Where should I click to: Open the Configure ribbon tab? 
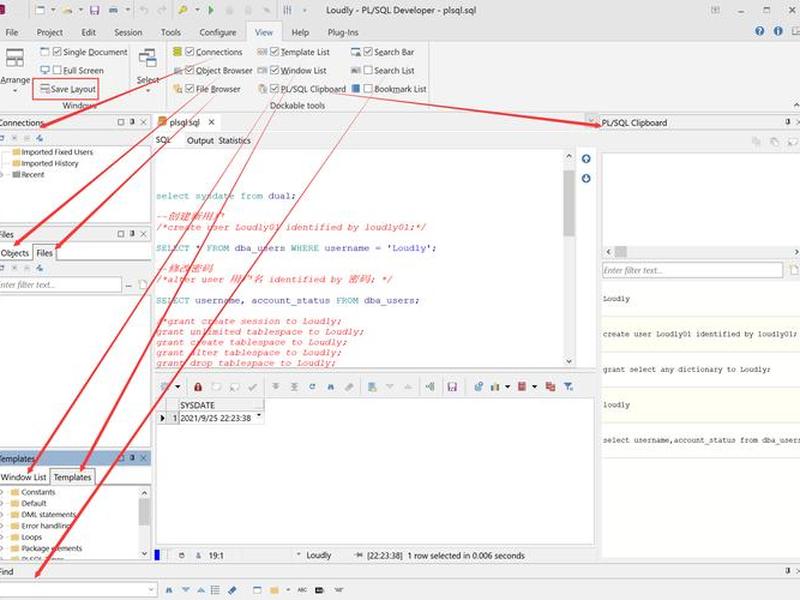[x=218, y=32]
